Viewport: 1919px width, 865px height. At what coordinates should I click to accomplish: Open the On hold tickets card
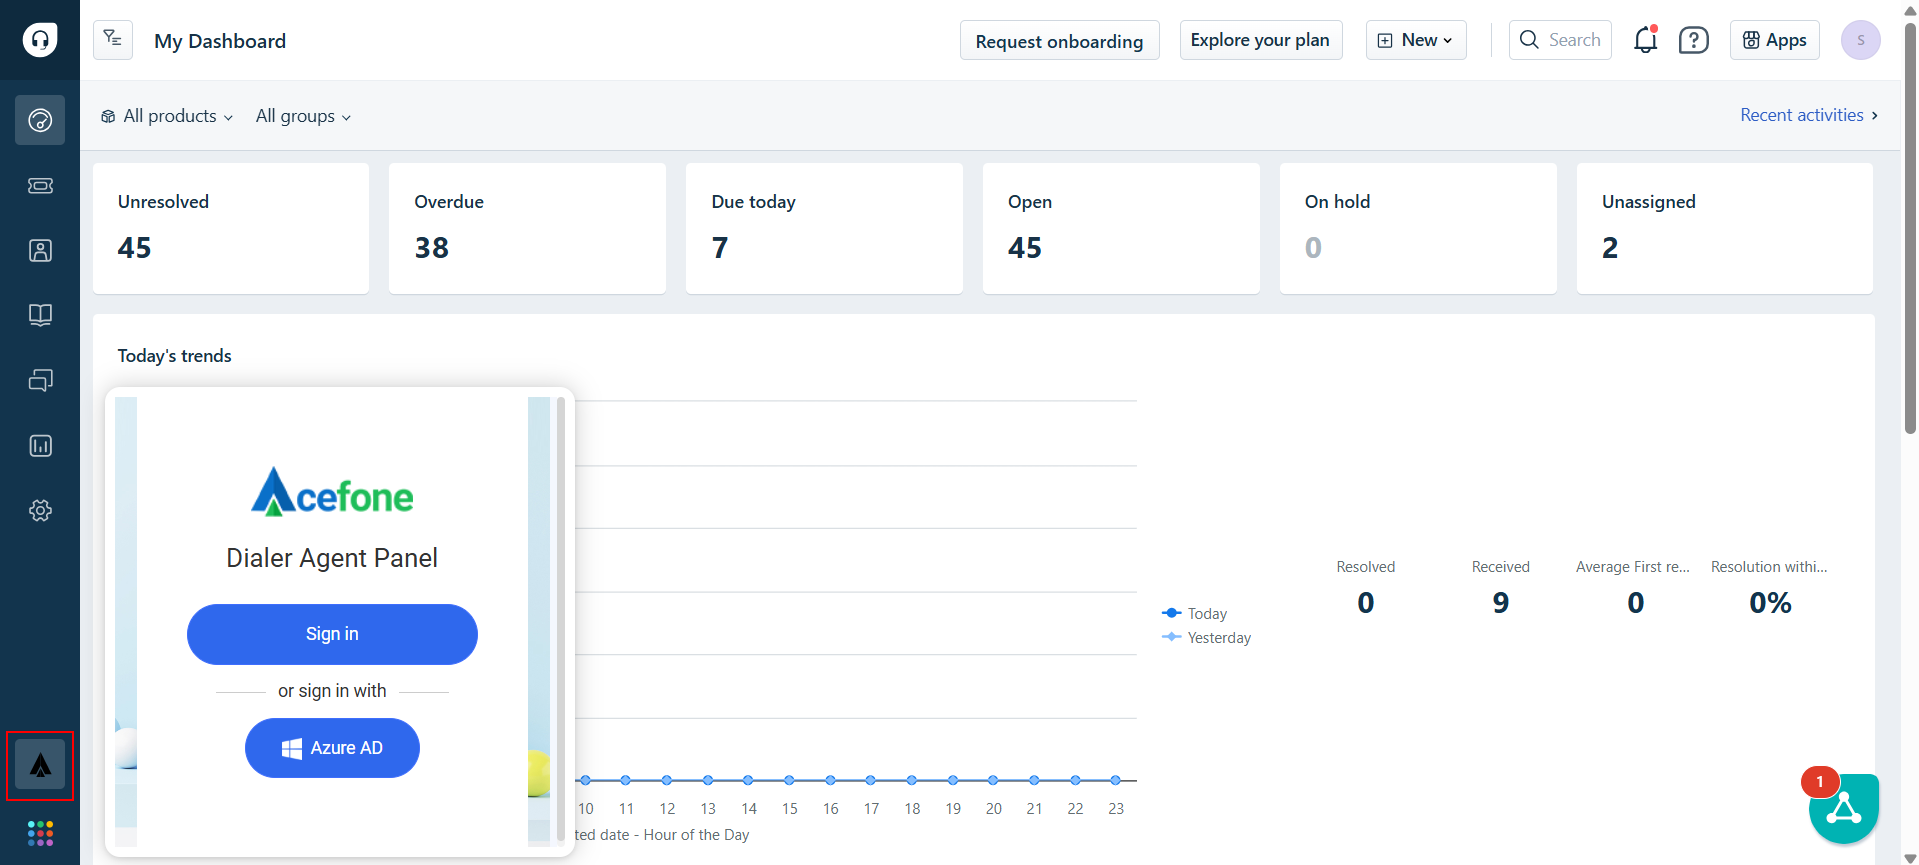tap(1418, 228)
